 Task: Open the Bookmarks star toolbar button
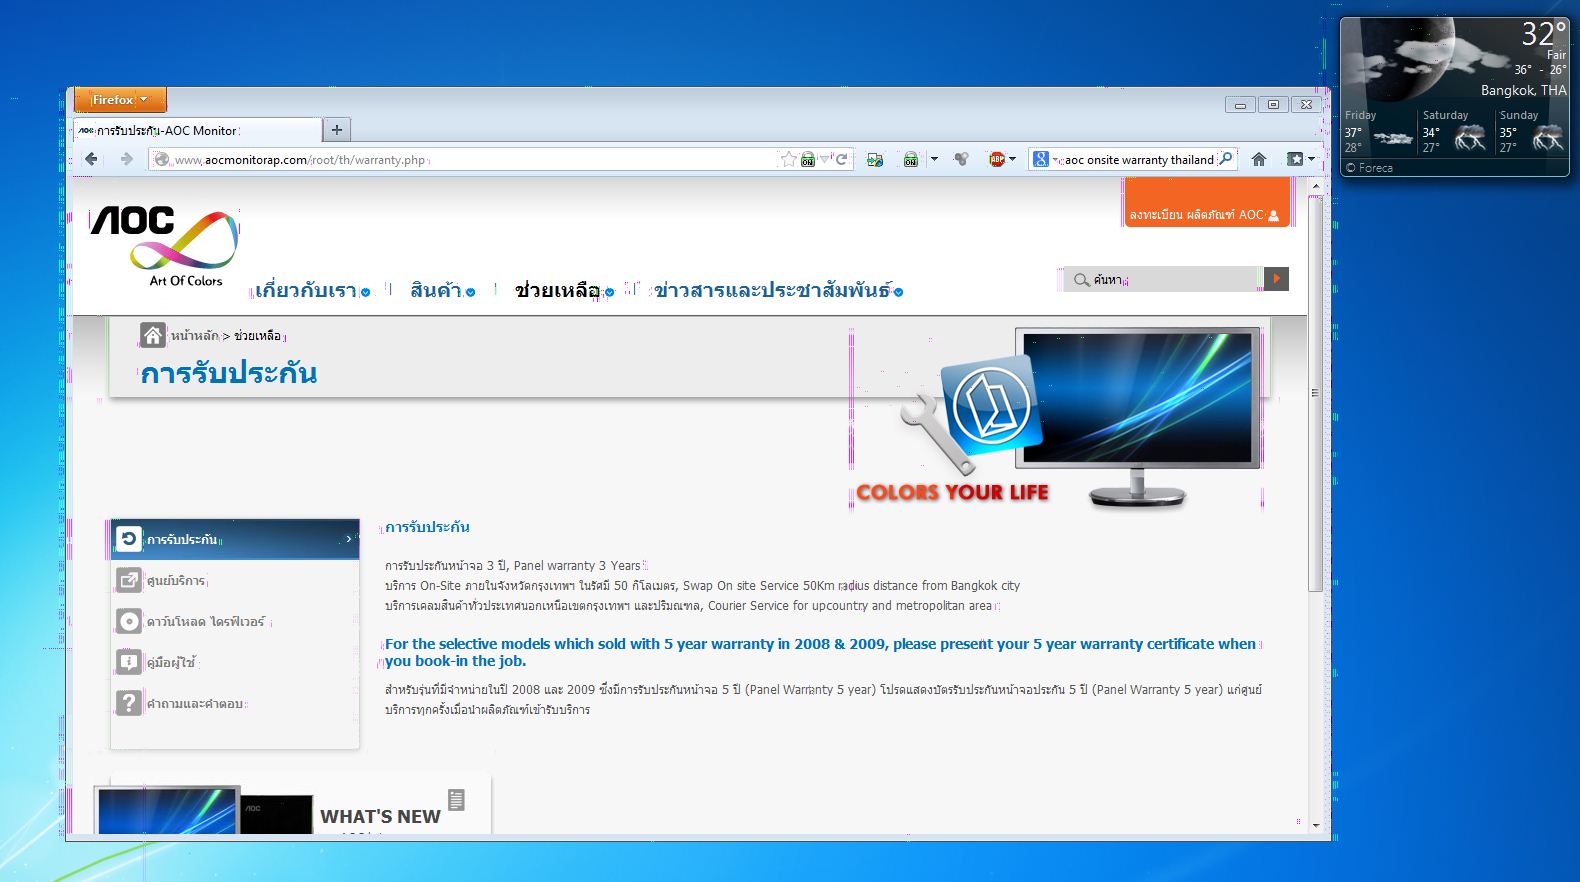(1296, 159)
